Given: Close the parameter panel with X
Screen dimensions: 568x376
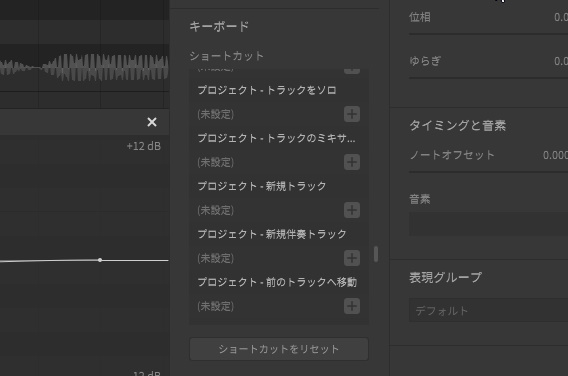Looking at the screenshot, I should (x=152, y=122).
